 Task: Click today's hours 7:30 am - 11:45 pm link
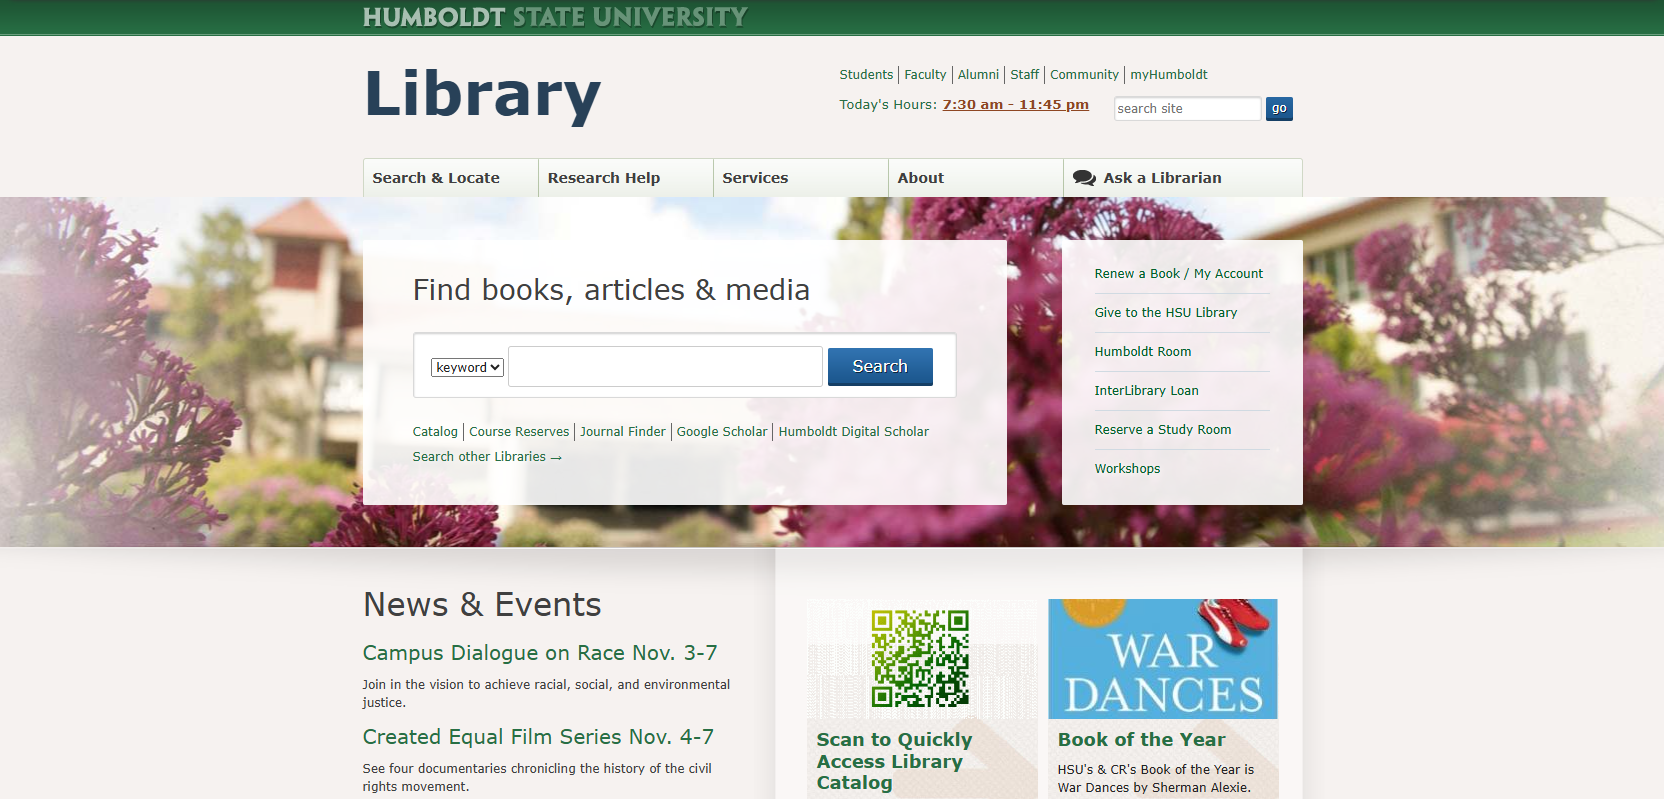tap(1015, 104)
